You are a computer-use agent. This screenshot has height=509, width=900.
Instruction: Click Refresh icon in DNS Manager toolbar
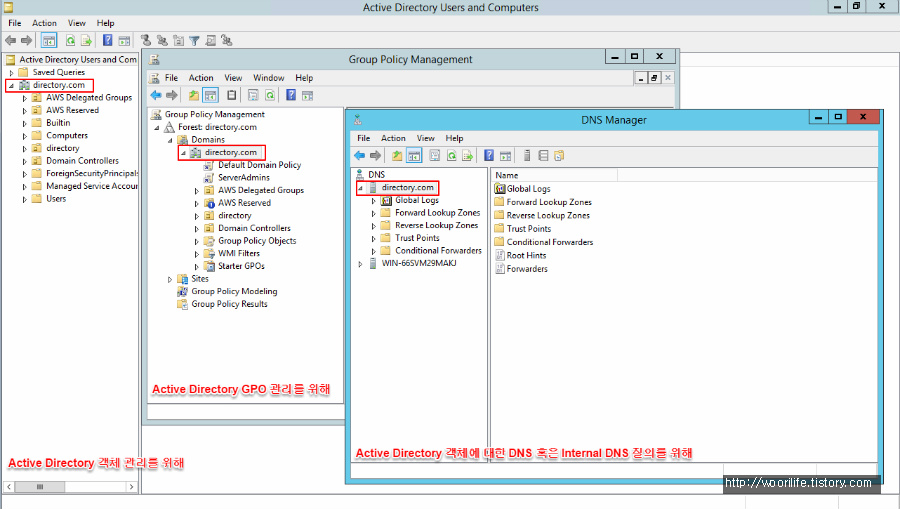pos(452,156)
